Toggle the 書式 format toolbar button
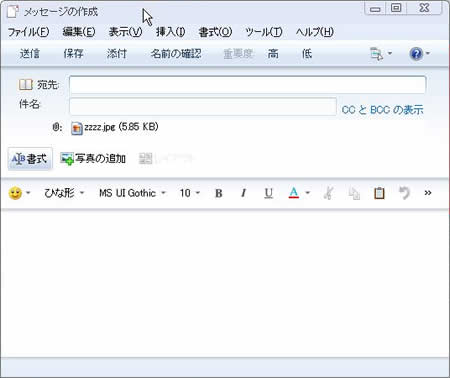This screenshot has height=378, width=450. (30, 159)
